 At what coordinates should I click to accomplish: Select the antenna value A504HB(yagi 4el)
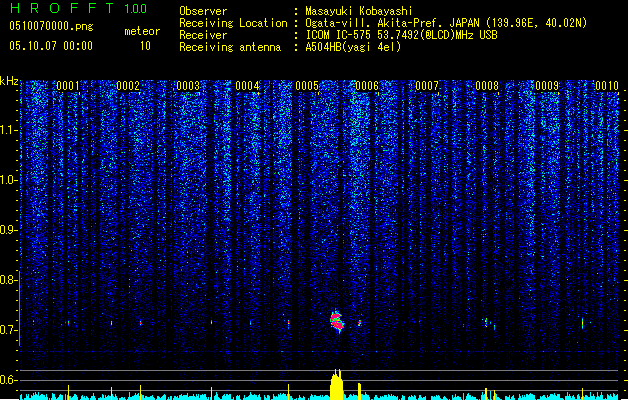[x=353, y=47]
